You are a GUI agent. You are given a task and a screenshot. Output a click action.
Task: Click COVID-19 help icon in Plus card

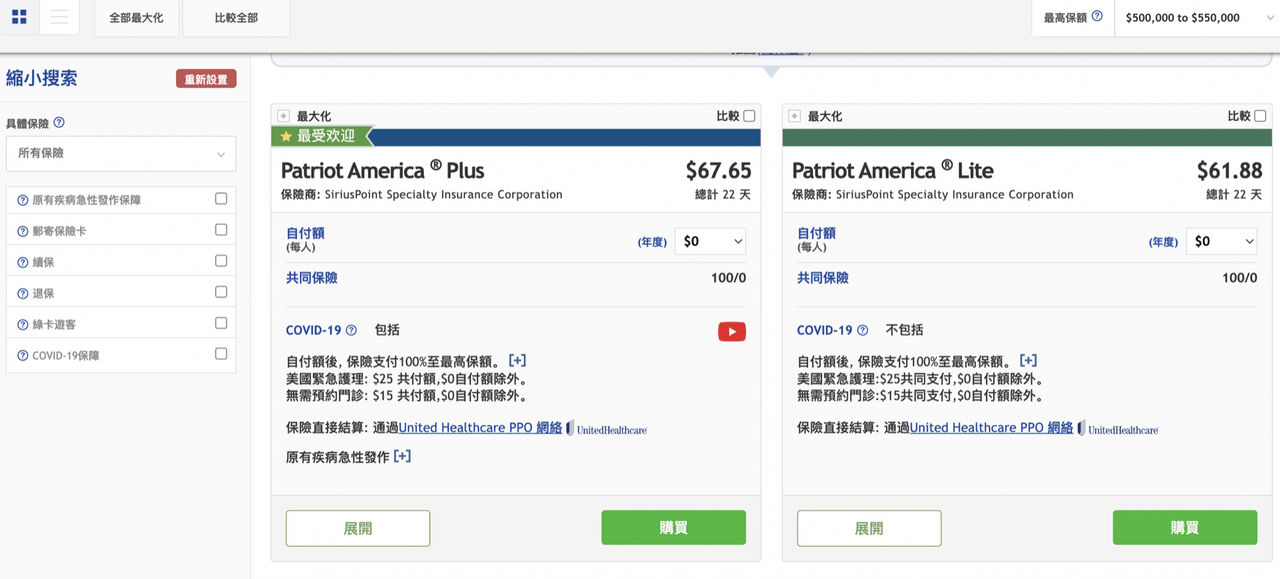(x=351, y=330)
